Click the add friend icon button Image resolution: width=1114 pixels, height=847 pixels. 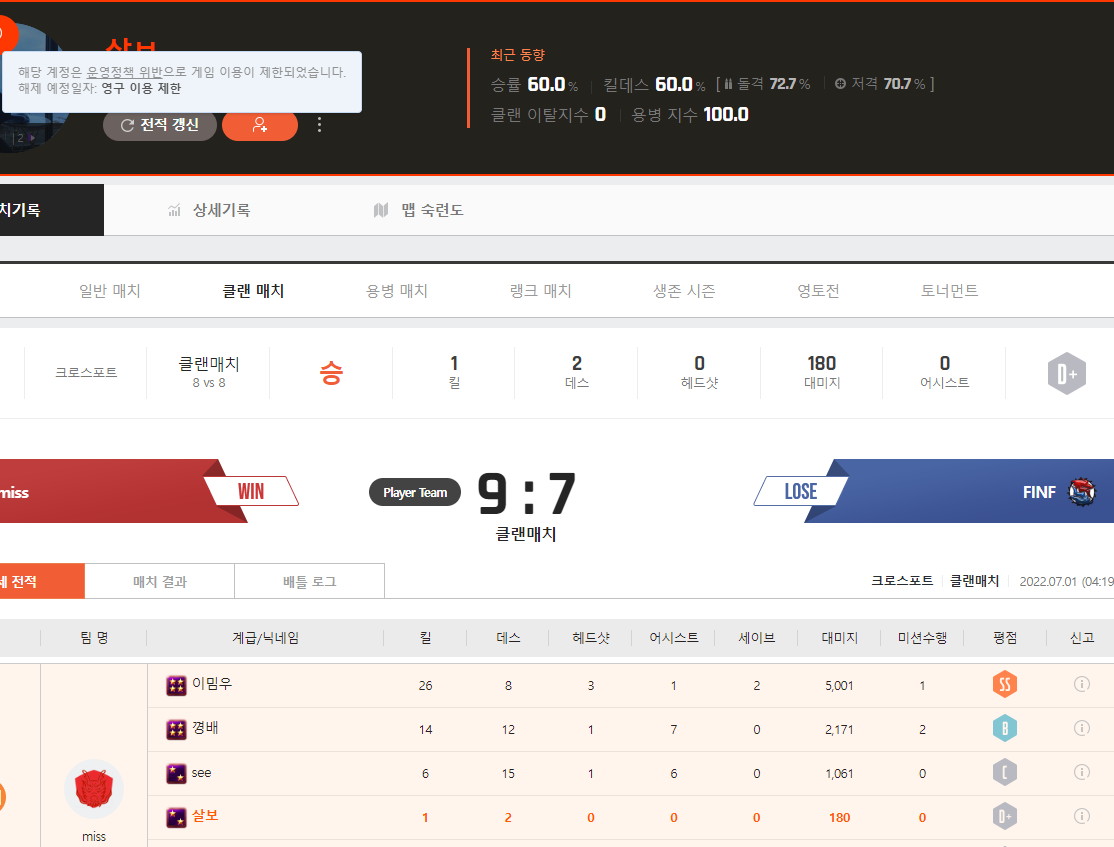coord(260,125)
